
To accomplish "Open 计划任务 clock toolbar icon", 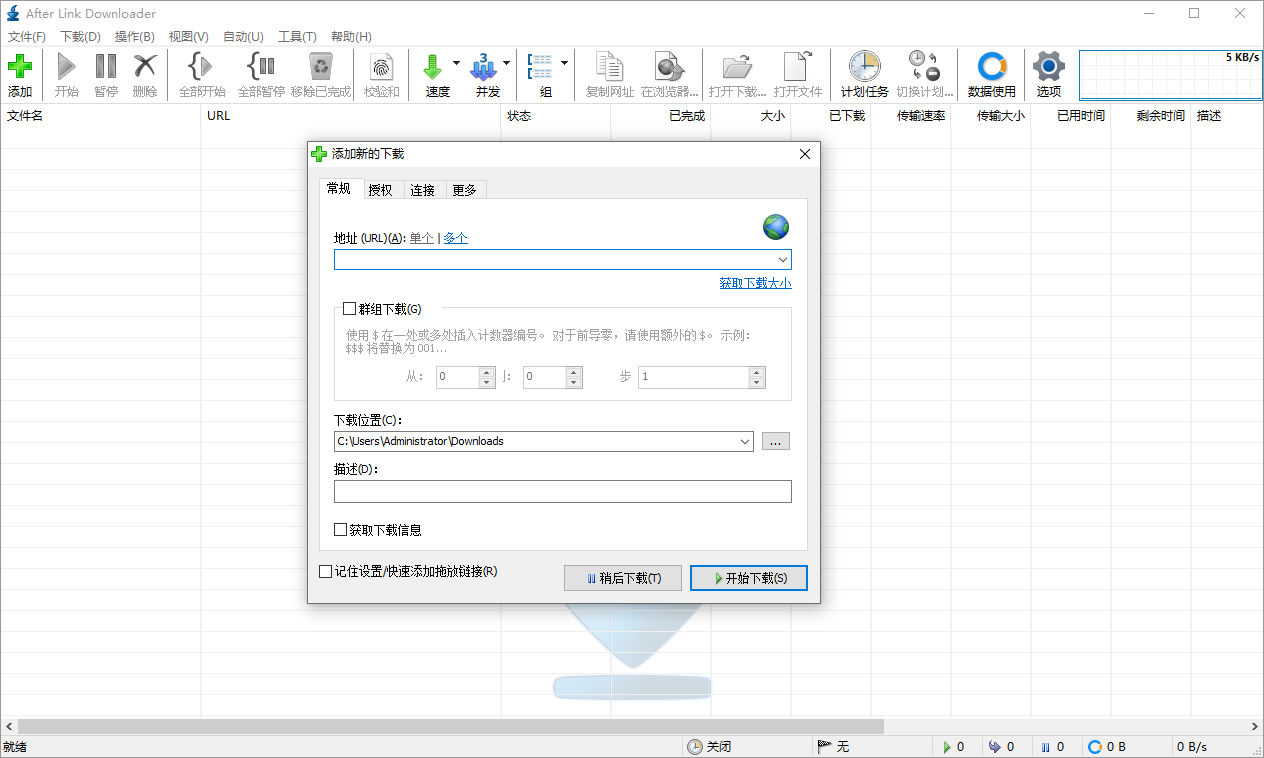I will click(x=864, y=67).
